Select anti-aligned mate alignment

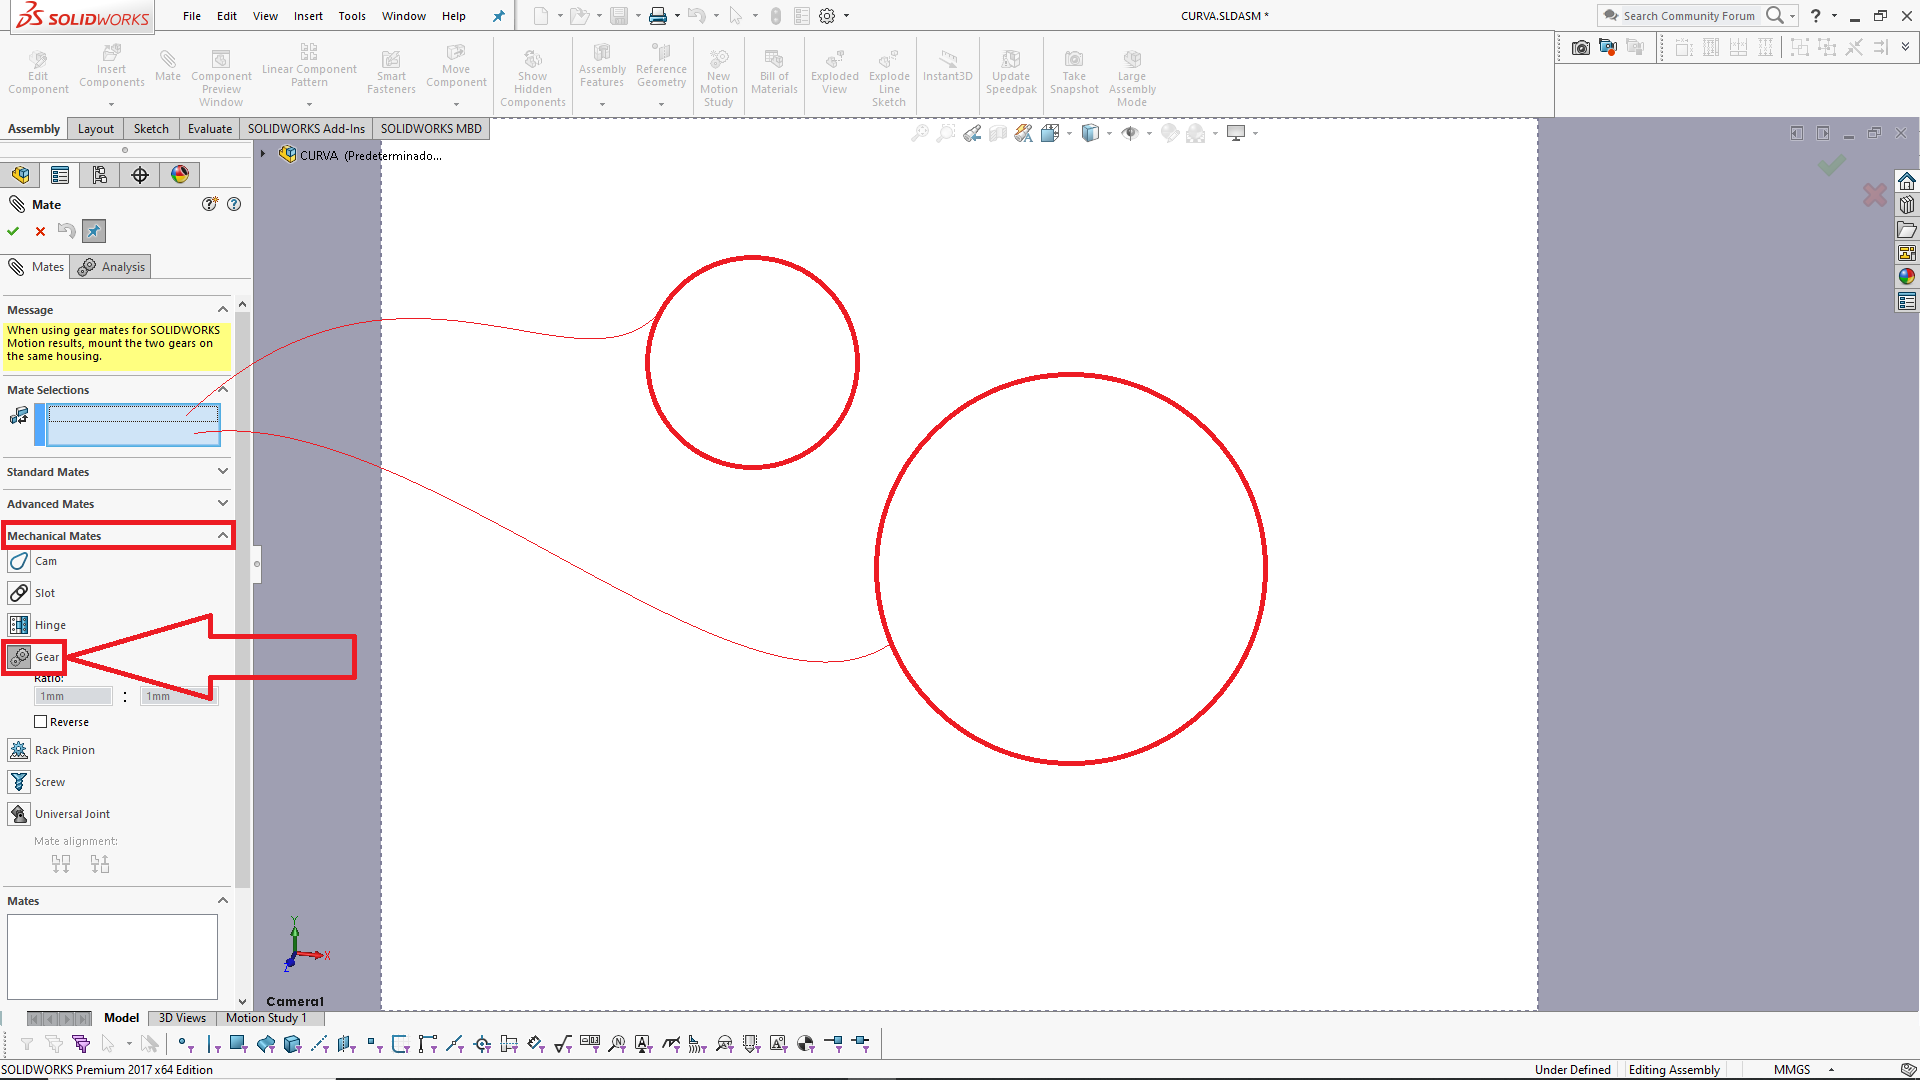[99, 863]
